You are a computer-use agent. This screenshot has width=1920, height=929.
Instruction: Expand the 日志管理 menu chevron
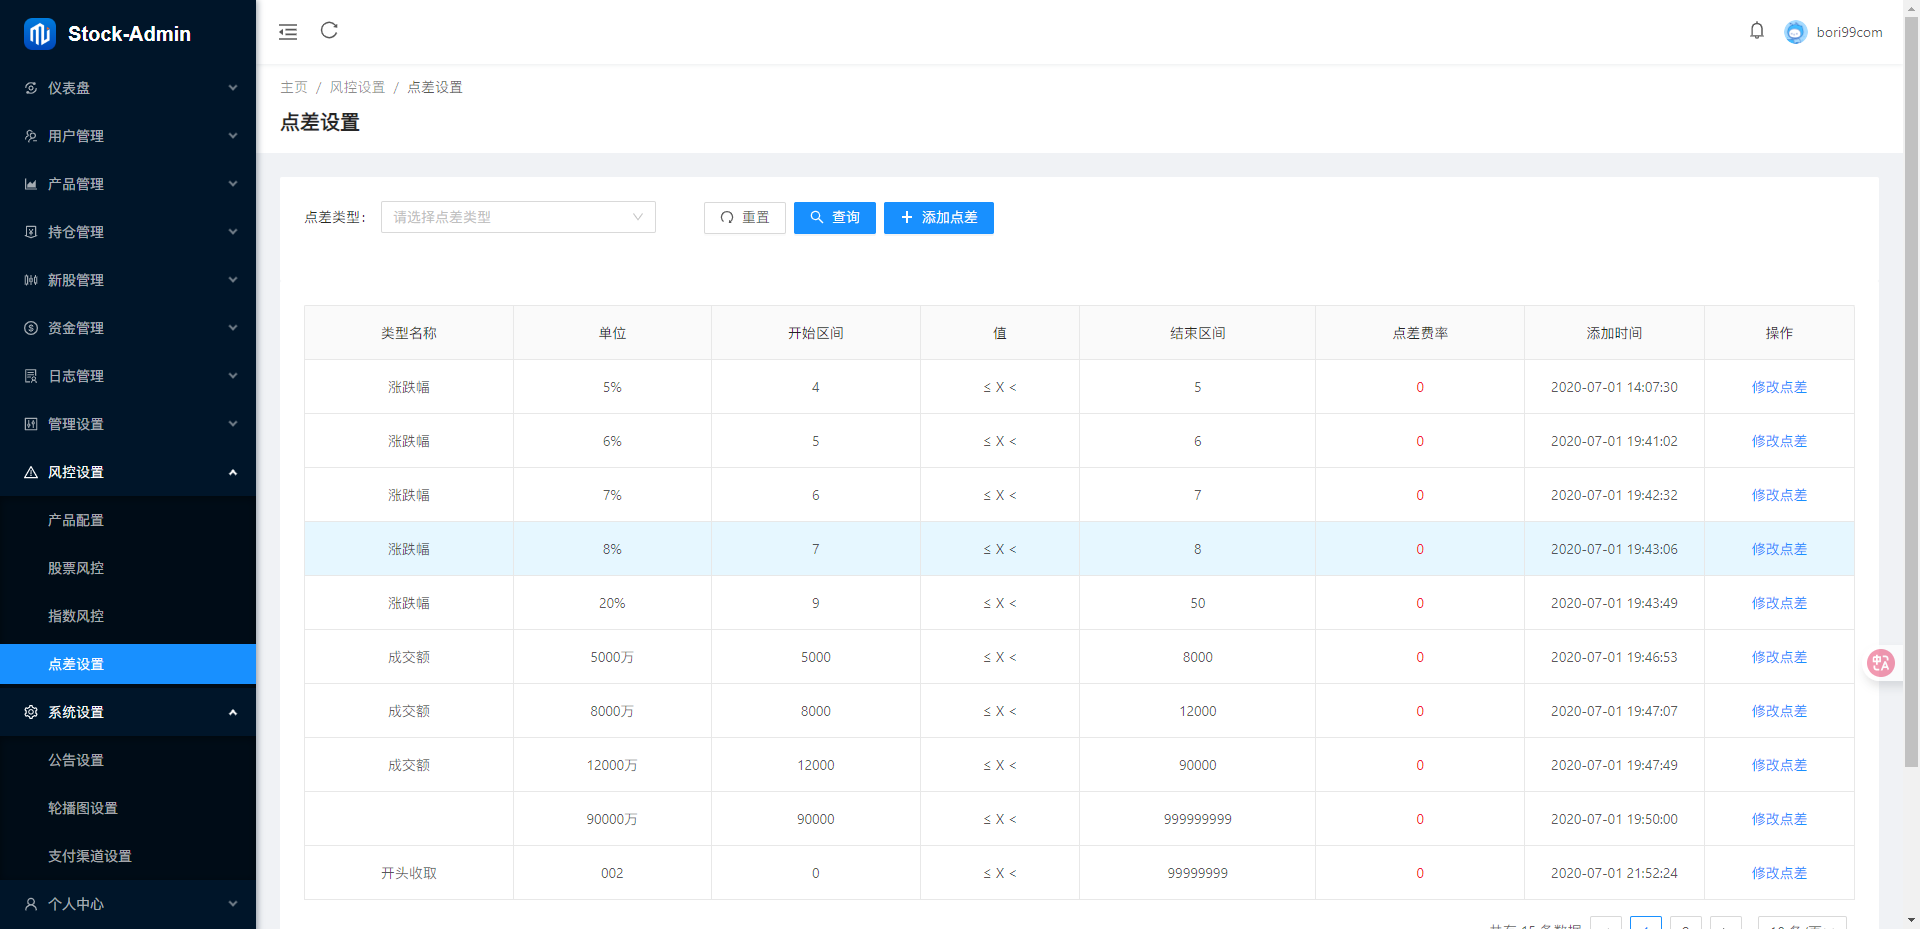(233, 376)
